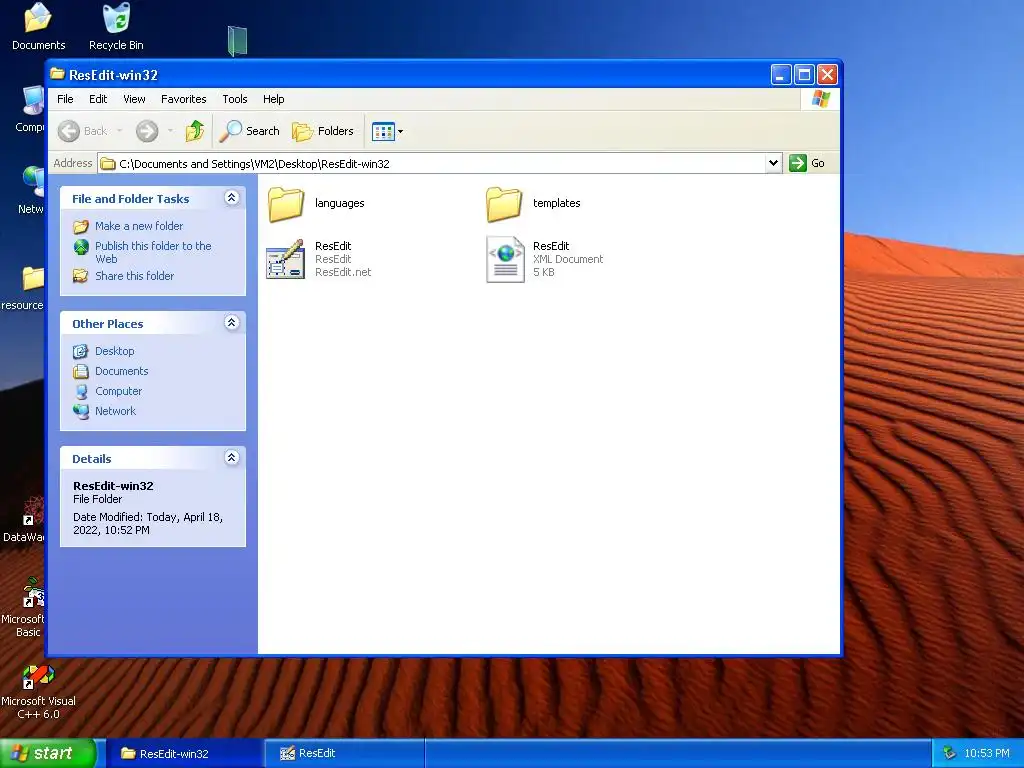The width and height of the screenshot is (1024, 768).
Task: Click Share this folder
Action: (x=135, y=276)
